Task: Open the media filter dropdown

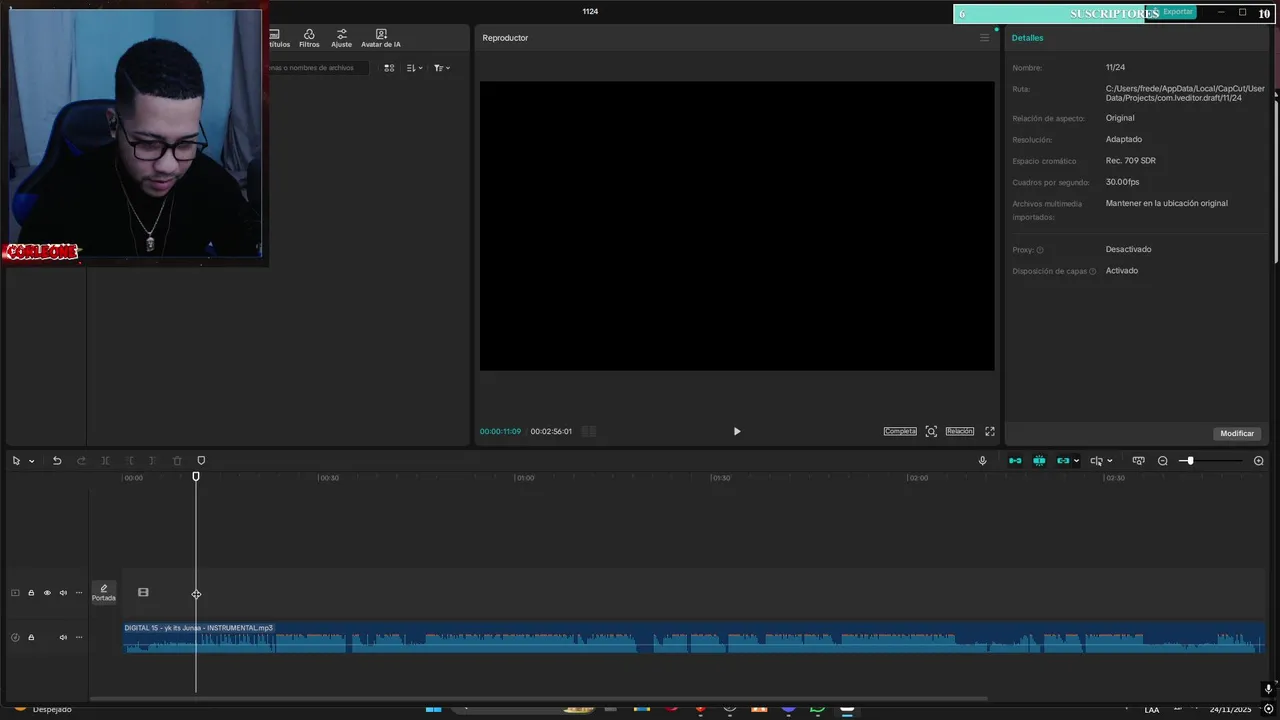Action: click(442, 68)
